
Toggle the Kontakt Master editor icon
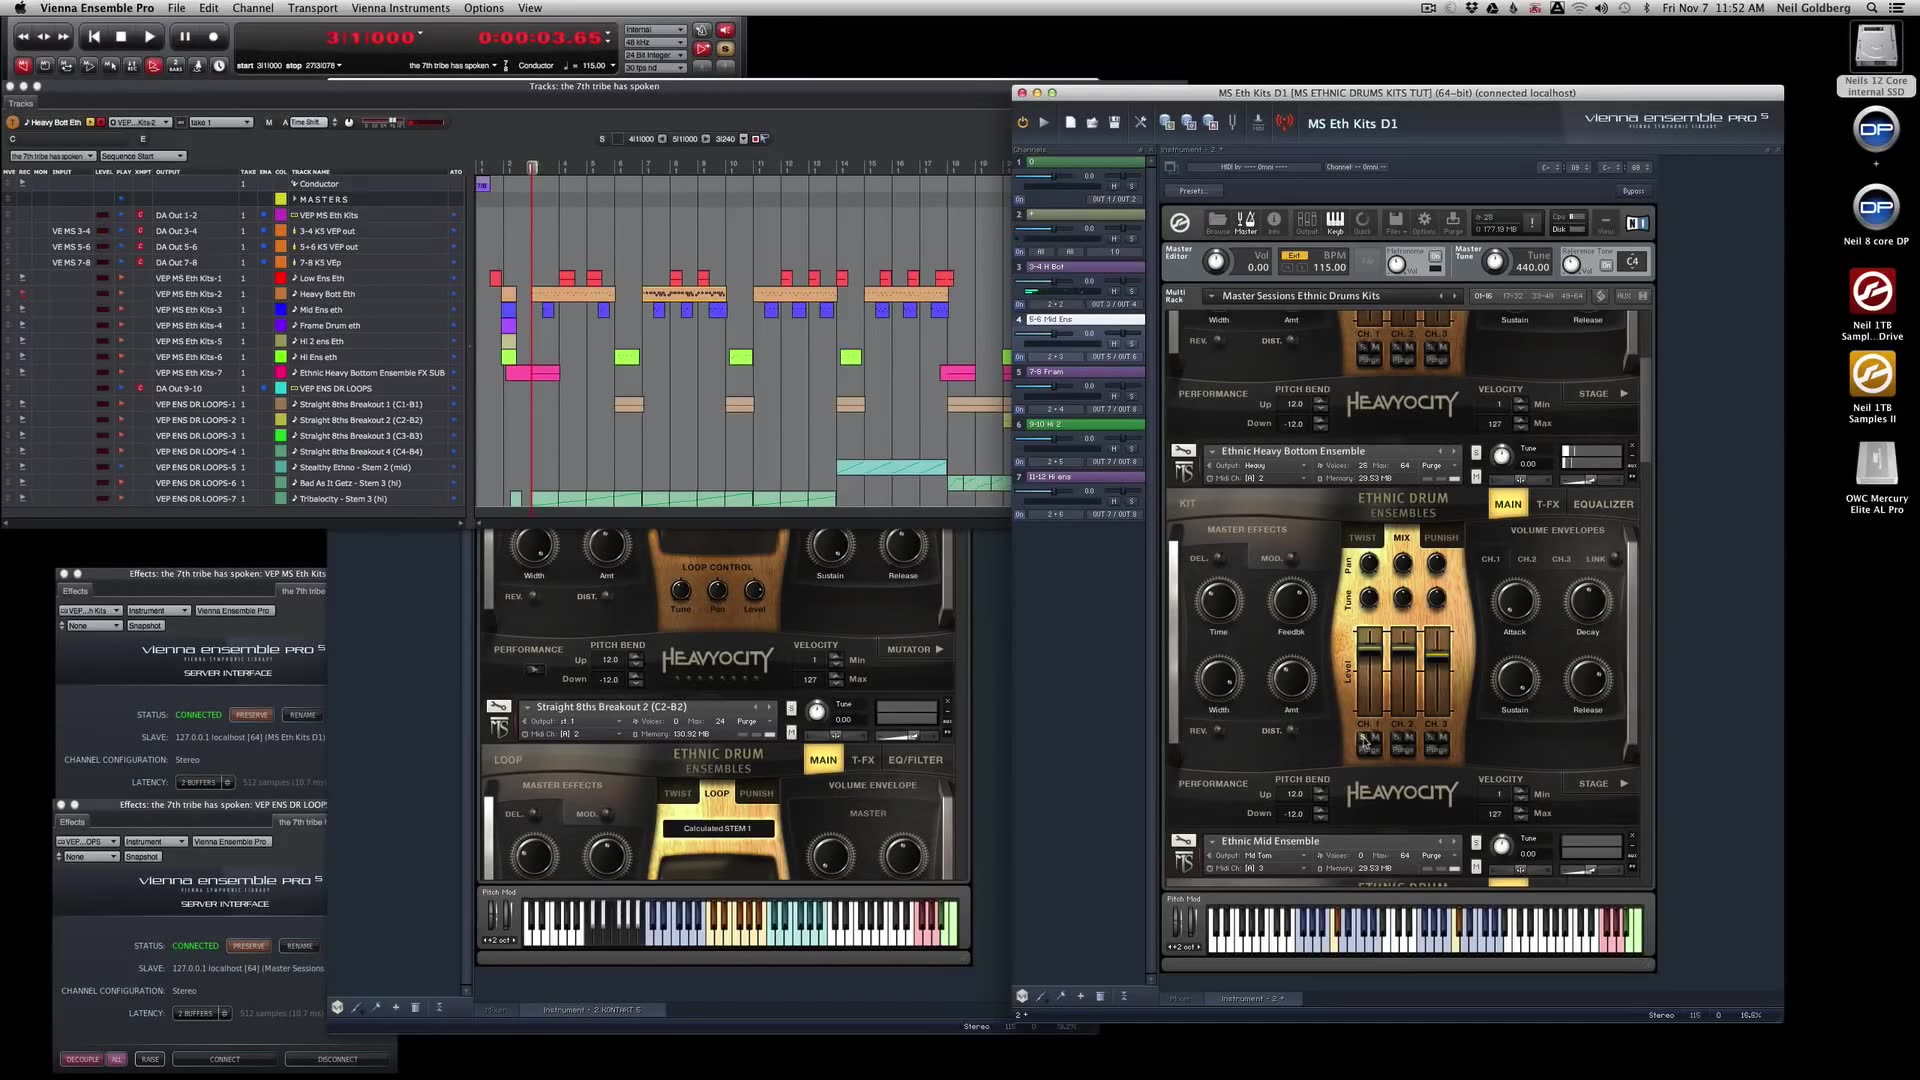(1245, 222)
